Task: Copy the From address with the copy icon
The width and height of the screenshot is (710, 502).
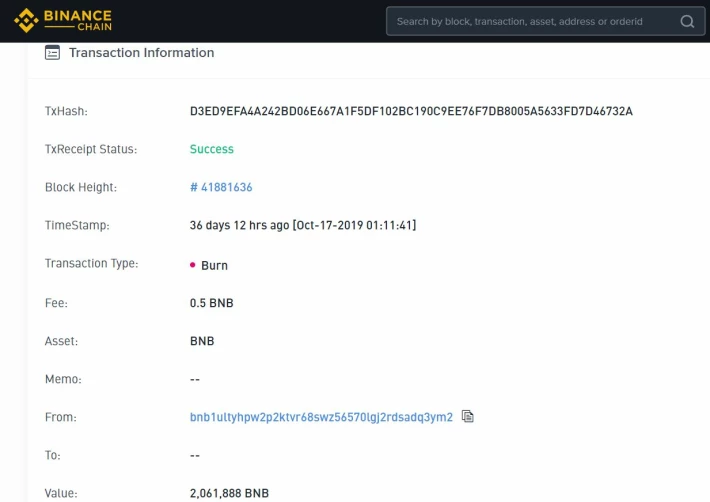Action: [468, 416]
